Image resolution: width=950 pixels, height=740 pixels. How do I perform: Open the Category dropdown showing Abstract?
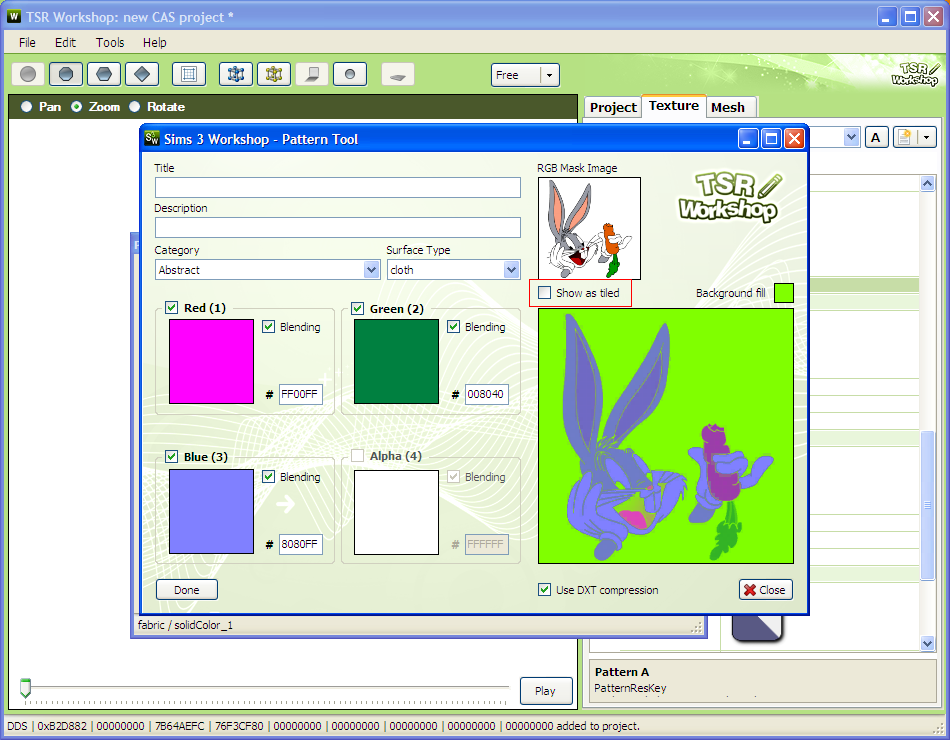pyautogui.click(x=371, y=270)
